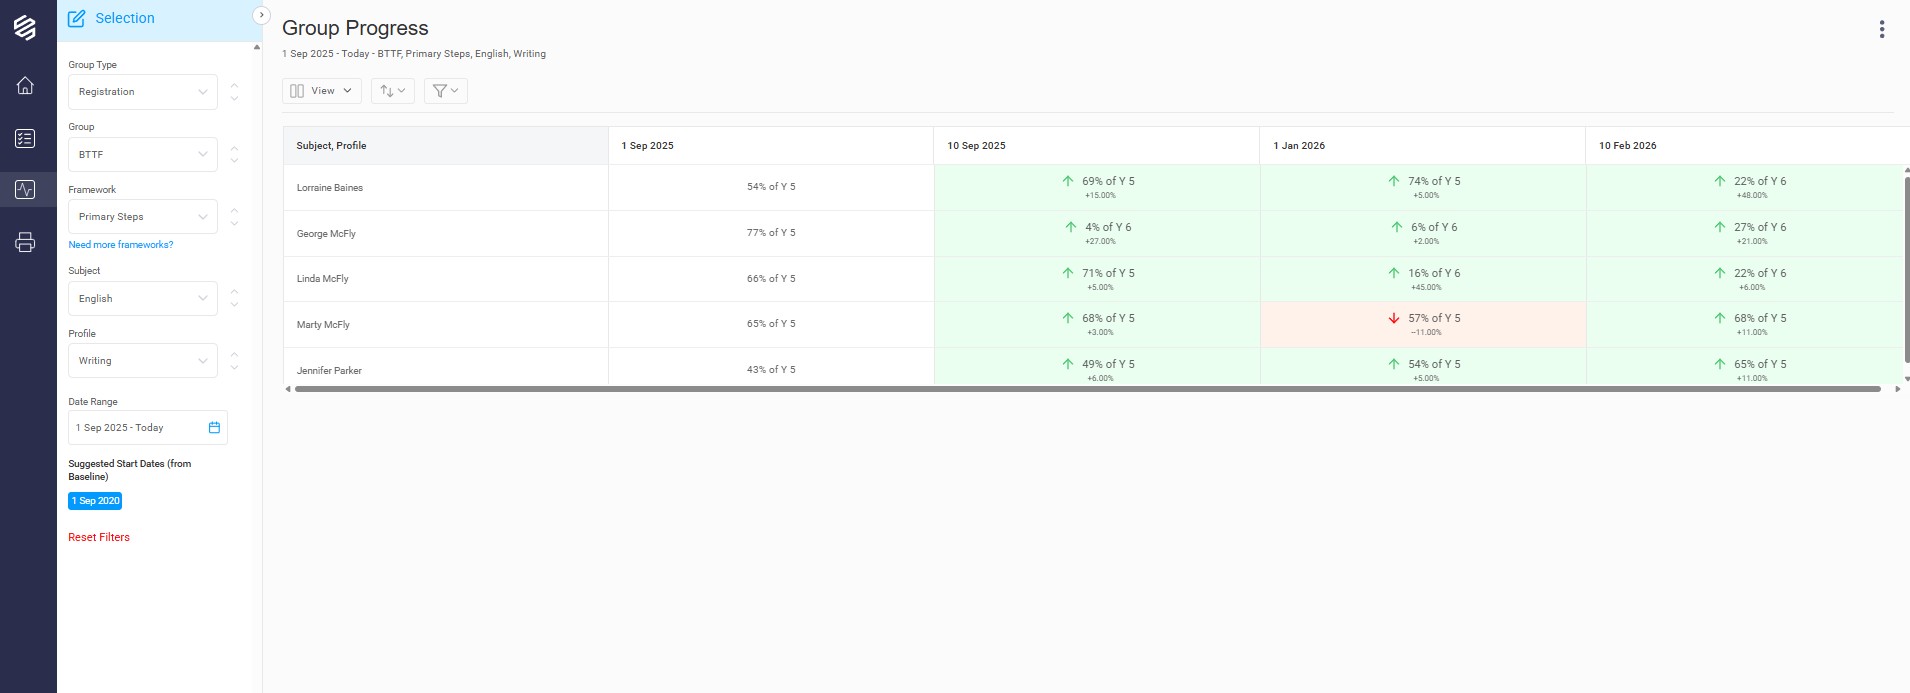Screen dimensions: 1910x693
Task: Step the Profile selection up or down
Action: (234, 361)
